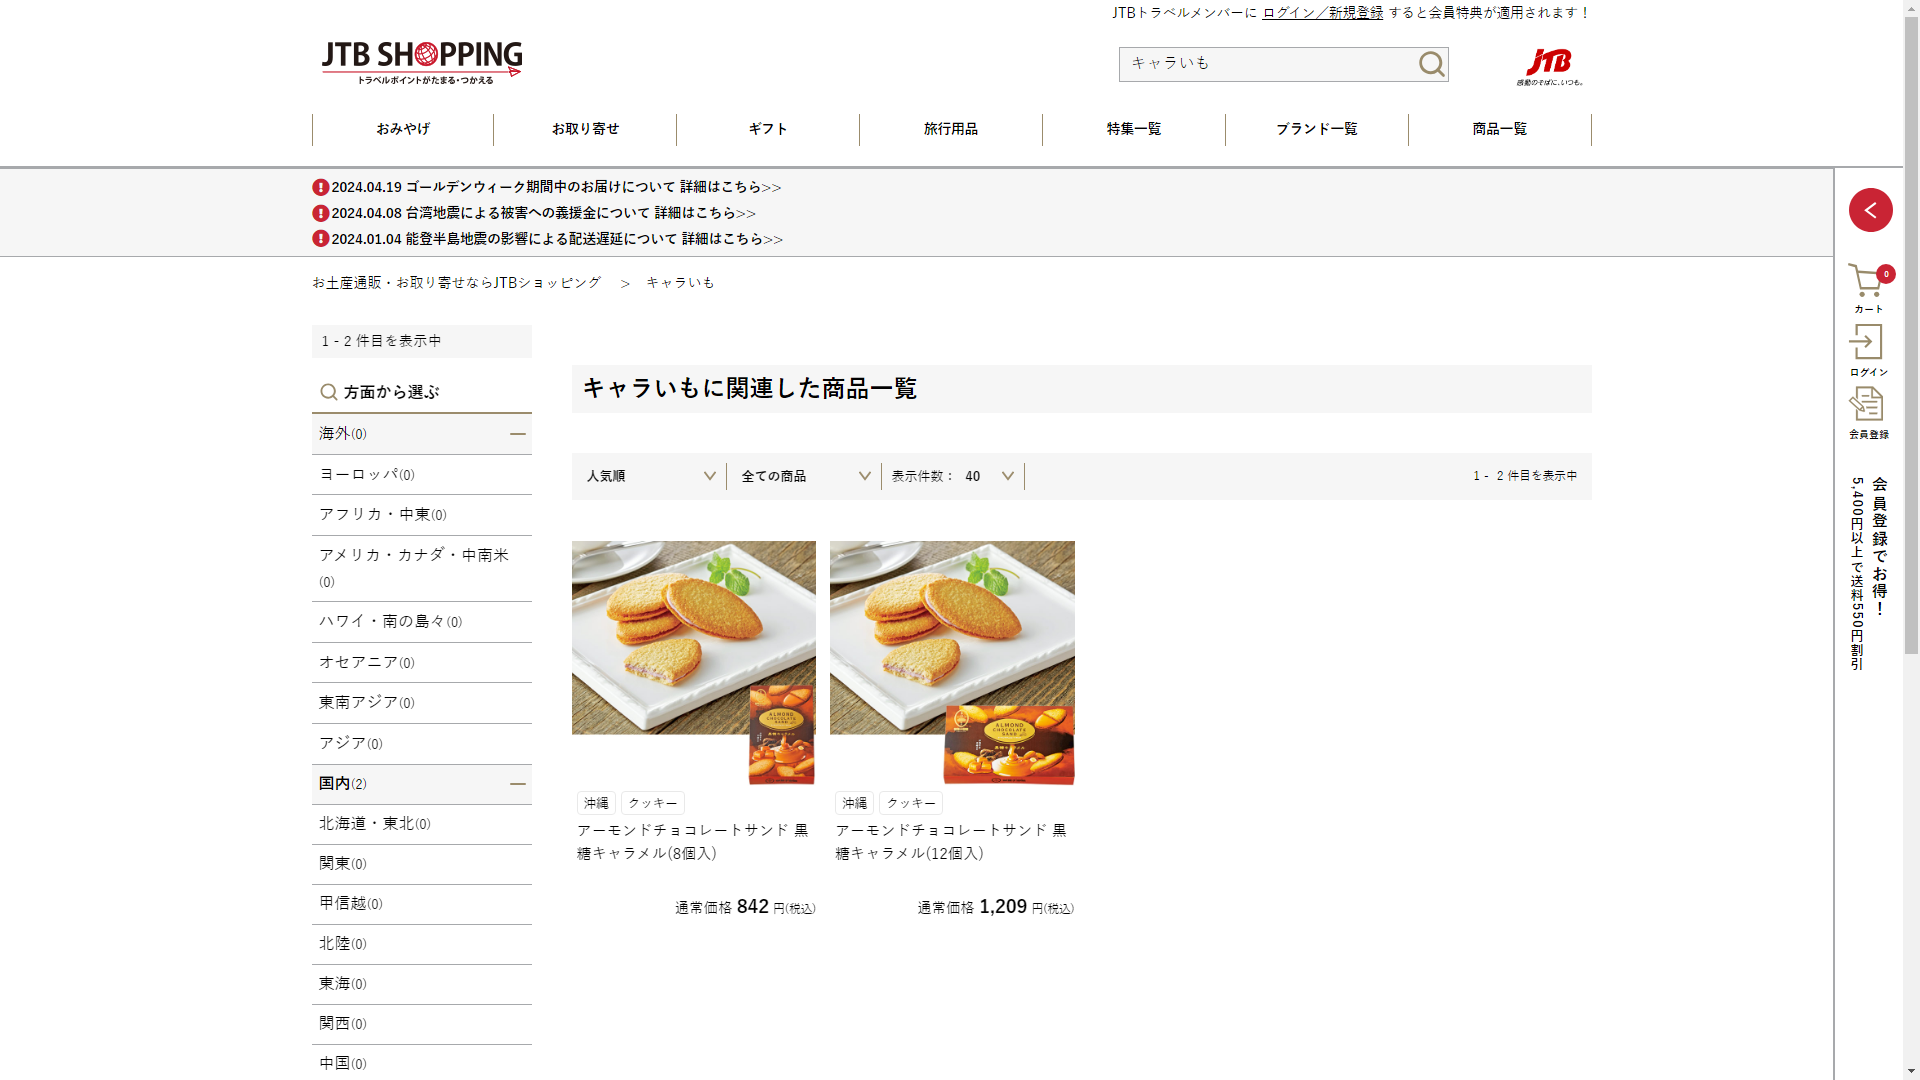Click the ログイン／新規登録 link

click(1322, 13)
